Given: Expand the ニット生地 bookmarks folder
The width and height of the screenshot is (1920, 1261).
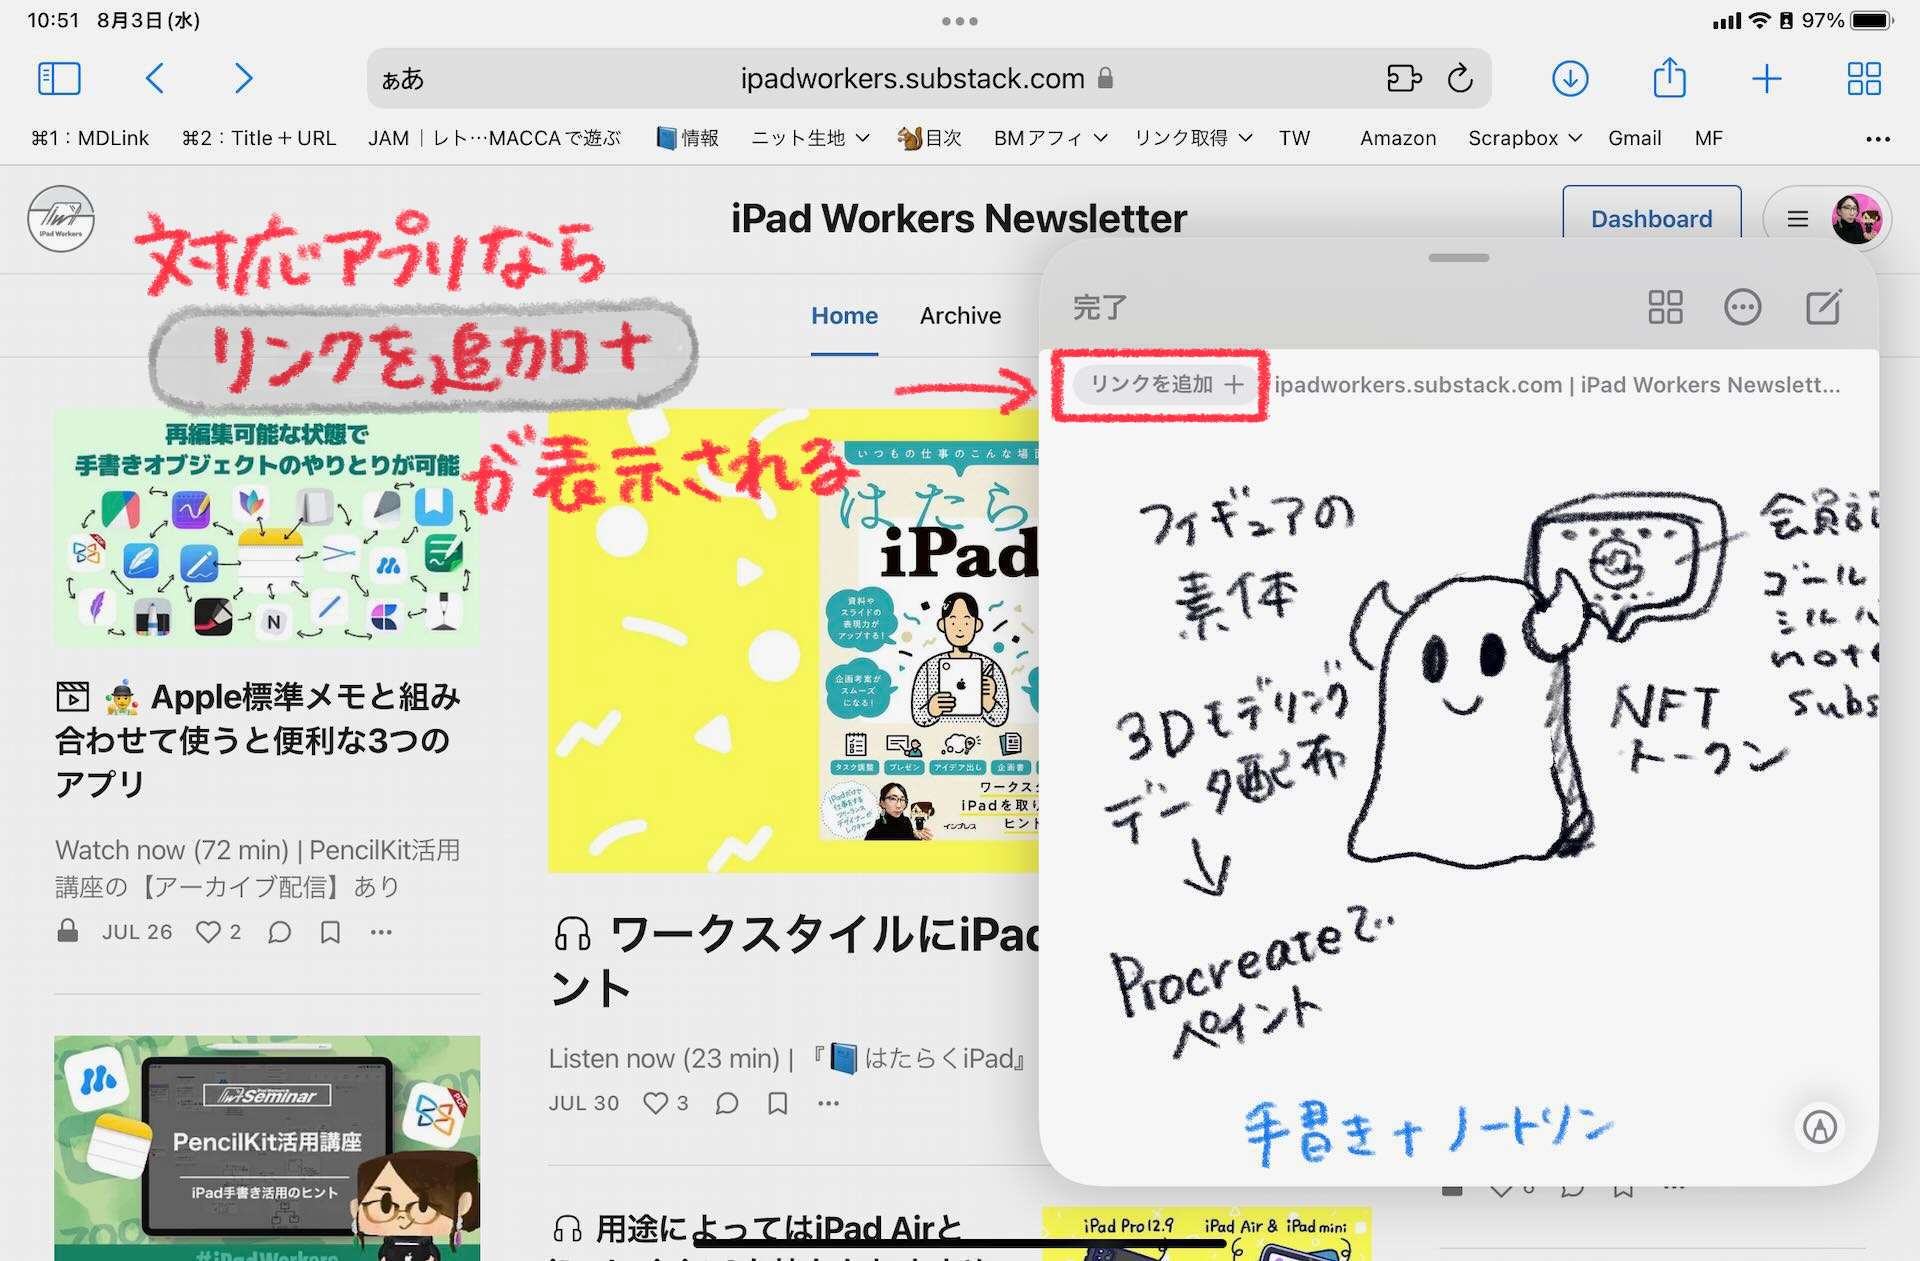Looking at the screenshot, I should (810, 138).
